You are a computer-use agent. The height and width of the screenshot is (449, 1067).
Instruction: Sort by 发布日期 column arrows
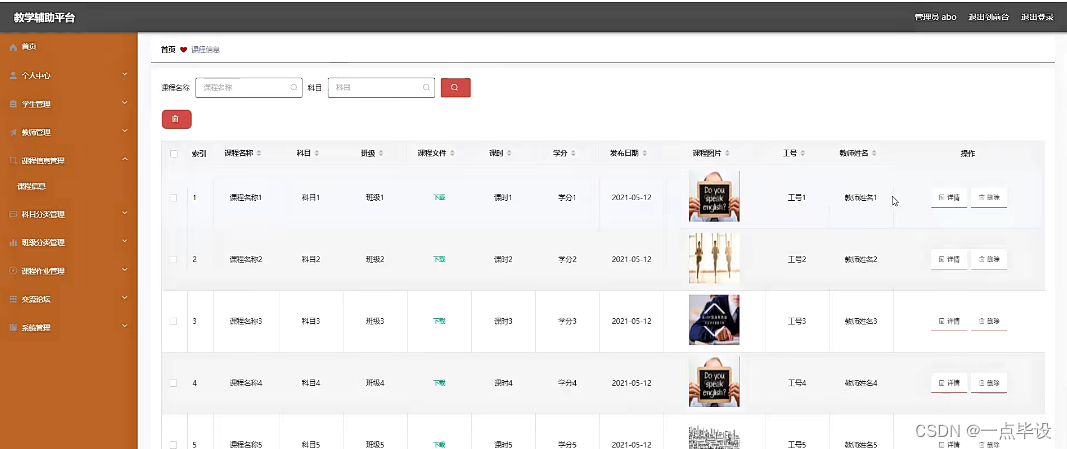coord(644,154)
